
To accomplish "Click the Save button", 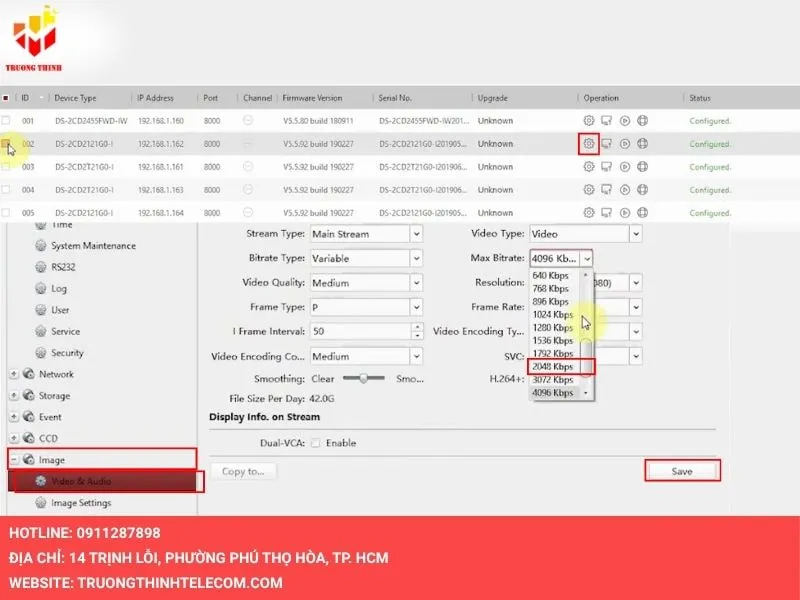I will point(682,470).
